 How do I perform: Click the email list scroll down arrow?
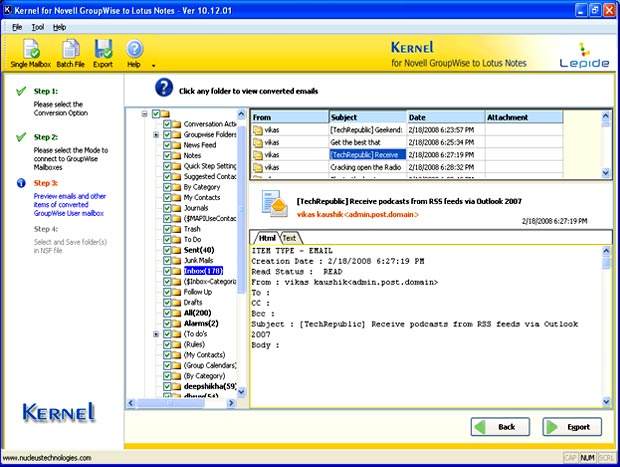coord(605,172)
